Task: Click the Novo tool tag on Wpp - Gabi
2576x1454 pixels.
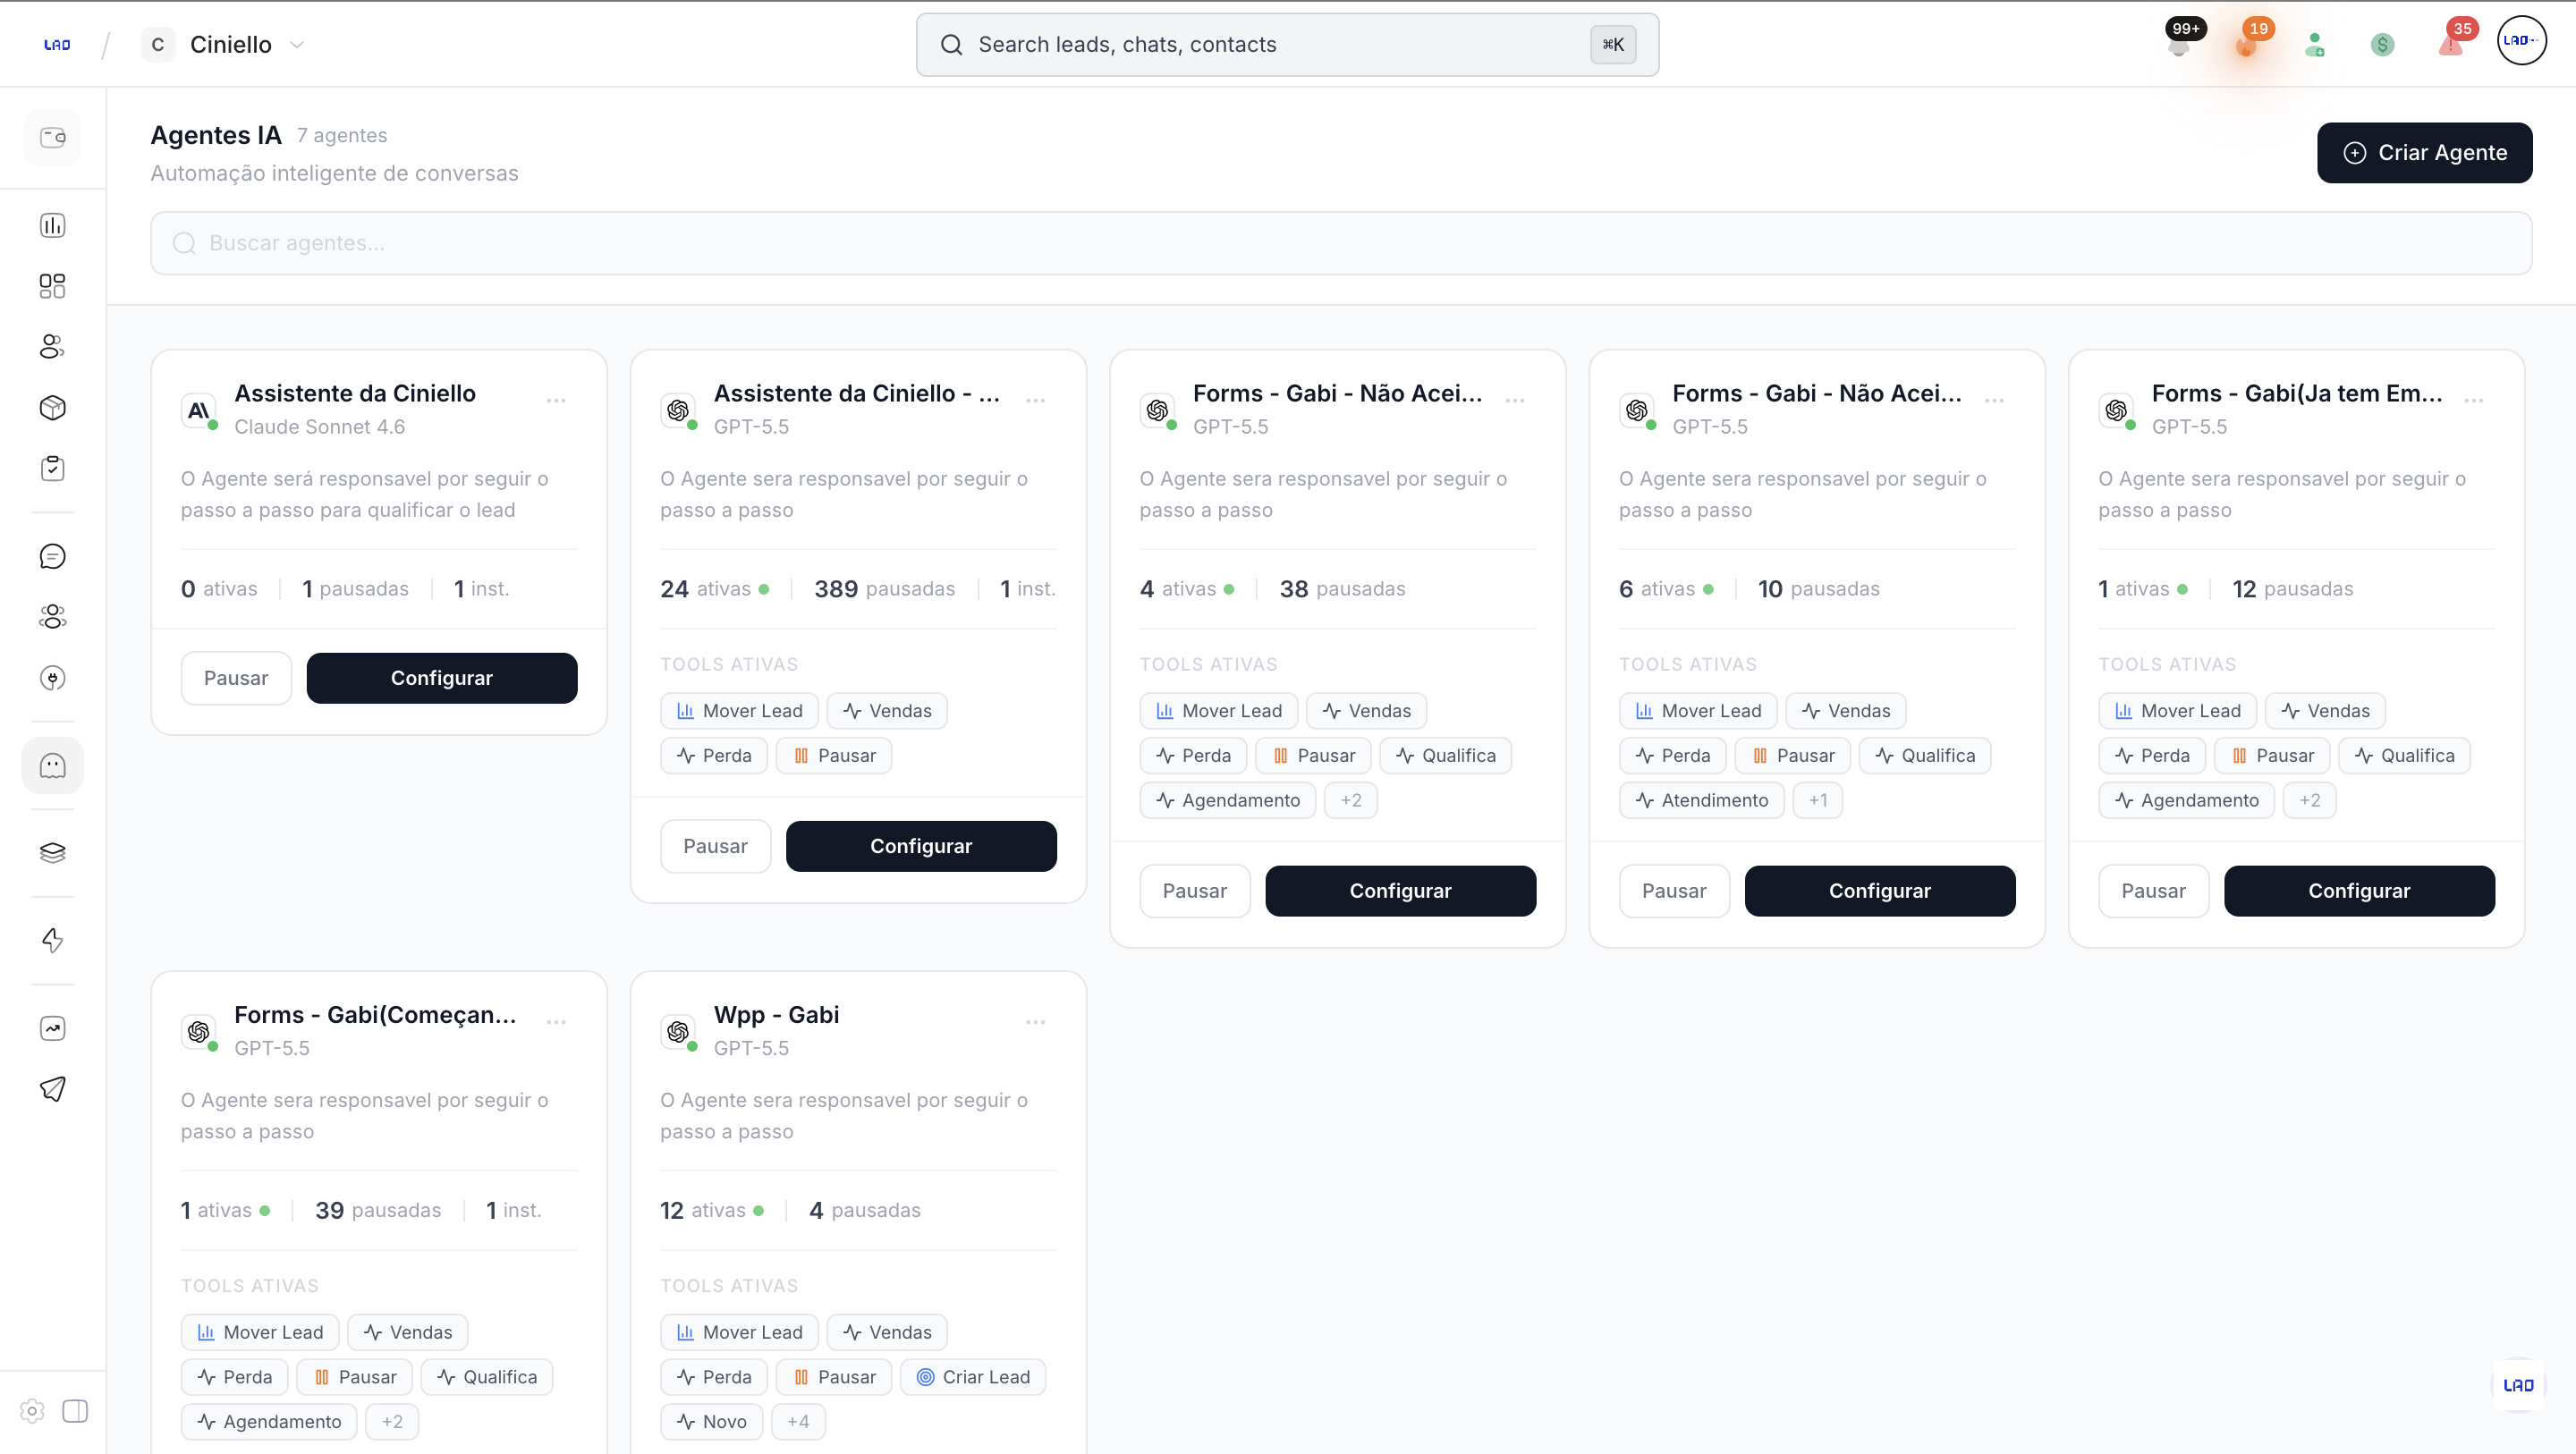Action: click(711, 1421)
